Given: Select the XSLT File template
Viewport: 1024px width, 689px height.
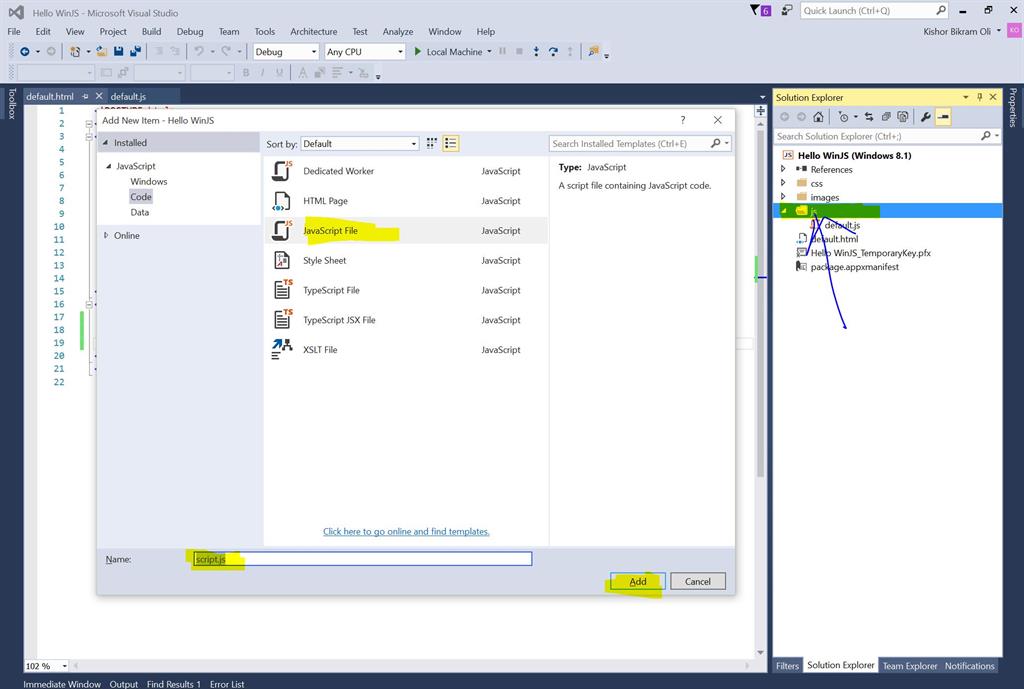Looking at the screenshot, I should tap(406, 349).
